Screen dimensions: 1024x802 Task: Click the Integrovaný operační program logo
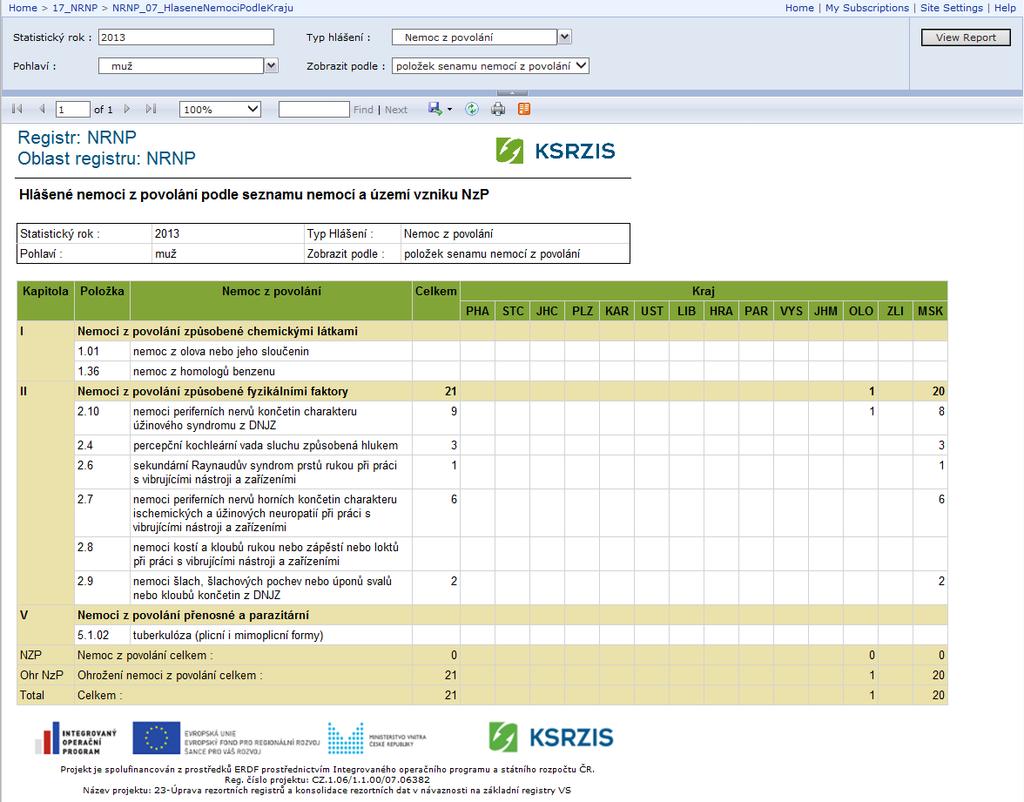point(76,738)
